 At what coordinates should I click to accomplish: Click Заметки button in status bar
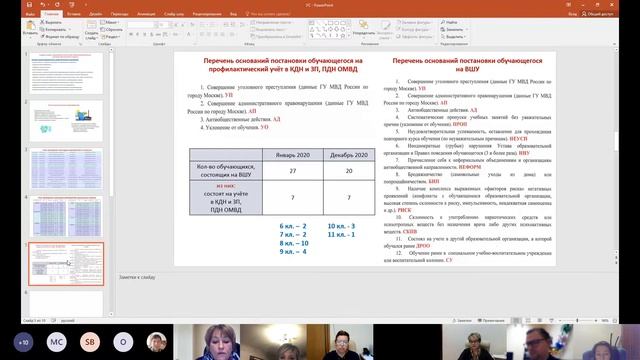coord(462,320)
